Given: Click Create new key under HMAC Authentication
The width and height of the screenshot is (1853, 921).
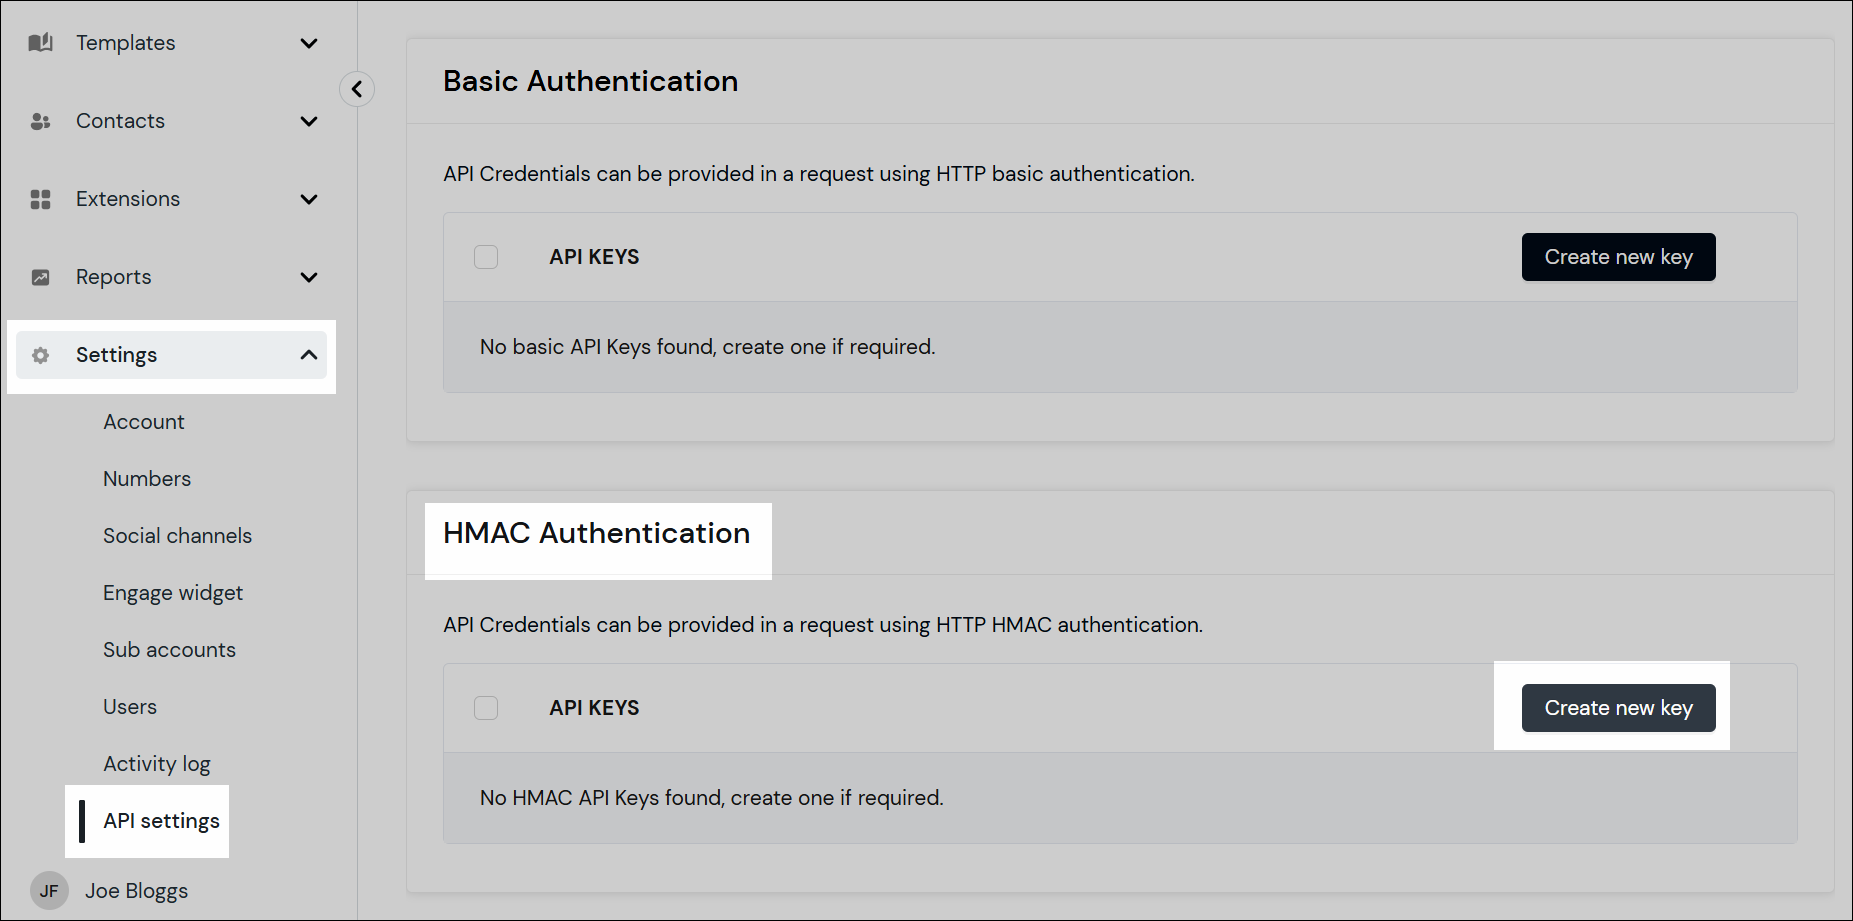Looking at the screenshot, I should pos(1618,707).
